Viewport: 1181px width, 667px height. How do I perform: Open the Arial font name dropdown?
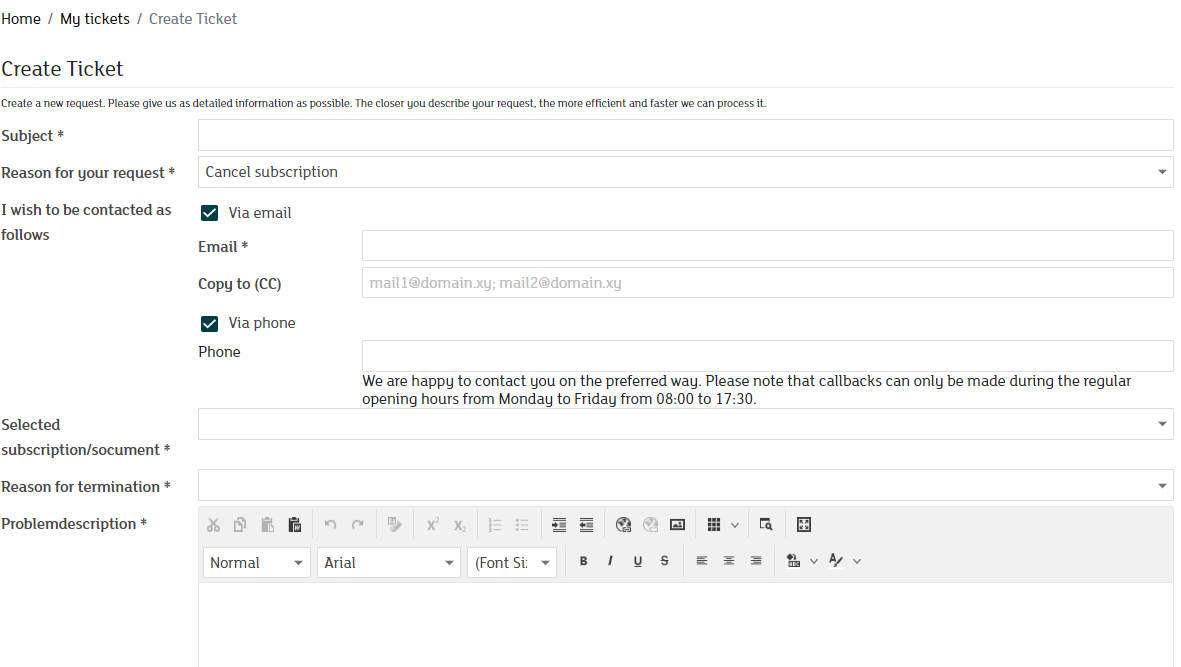coord(388,563)
